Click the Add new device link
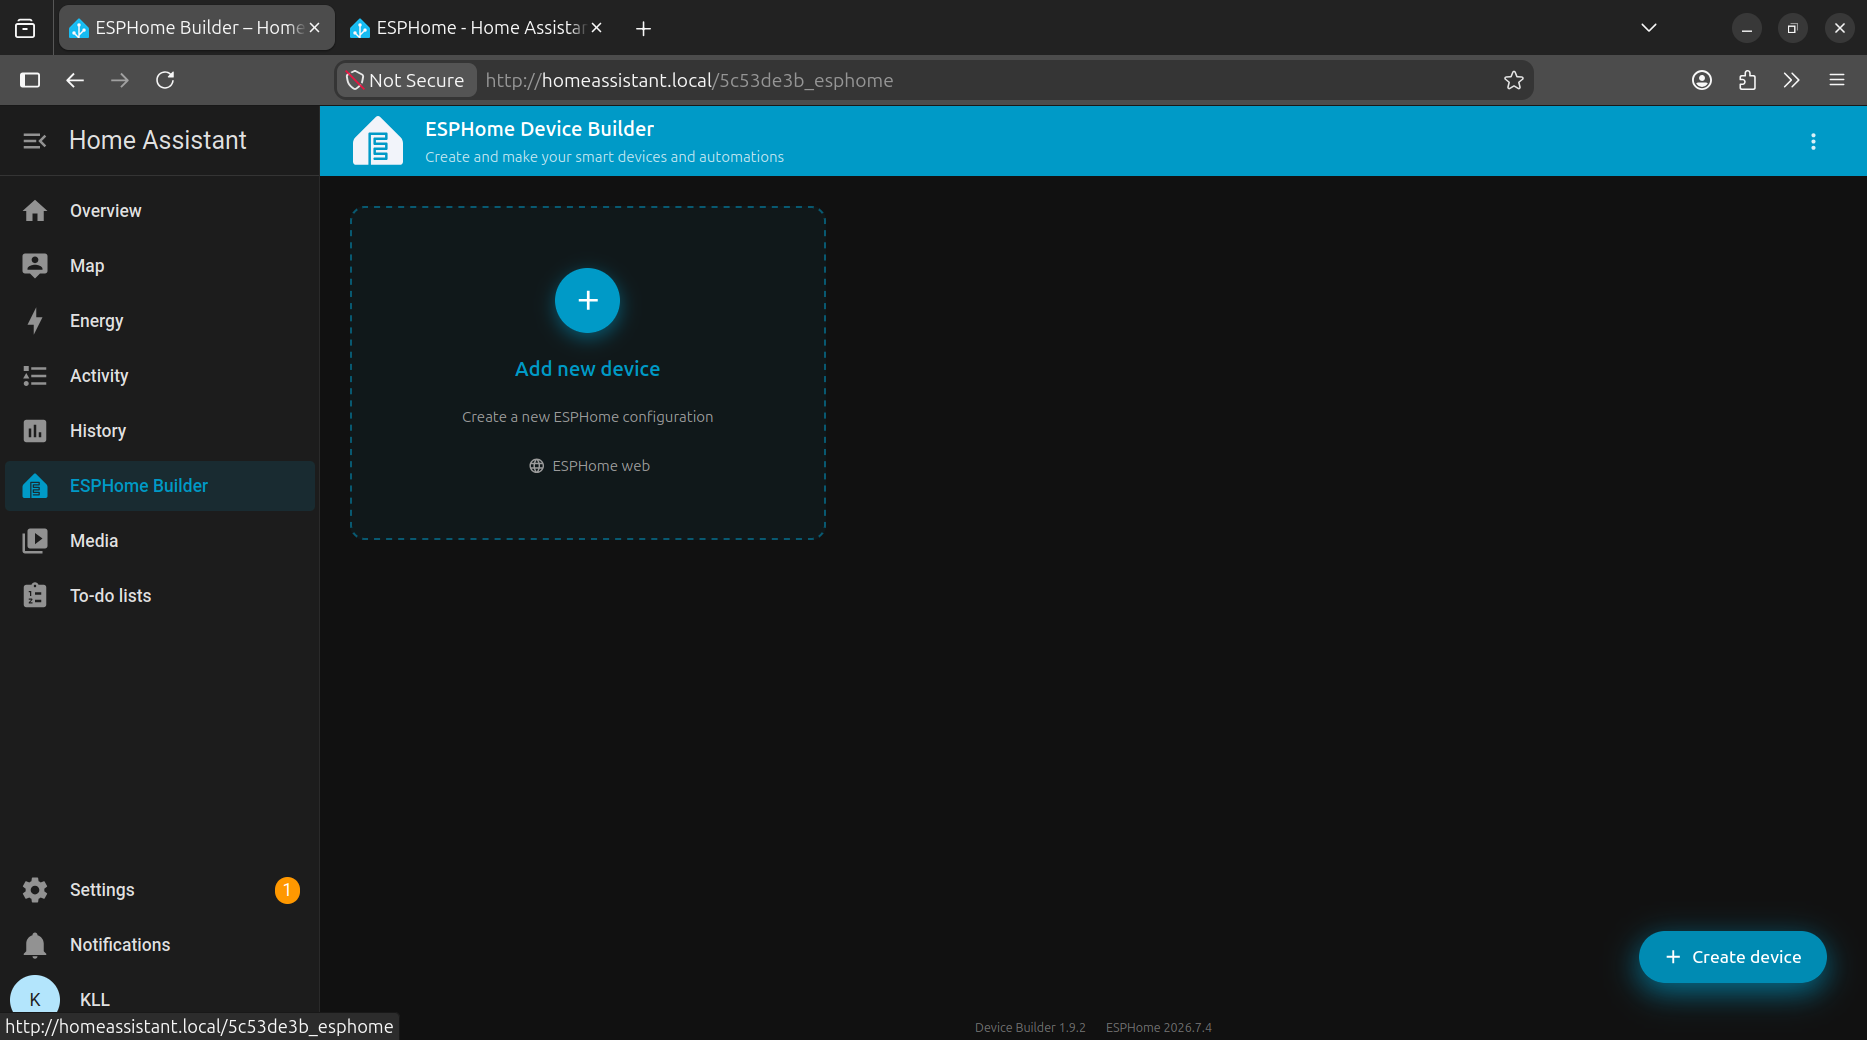 [588, 369]
